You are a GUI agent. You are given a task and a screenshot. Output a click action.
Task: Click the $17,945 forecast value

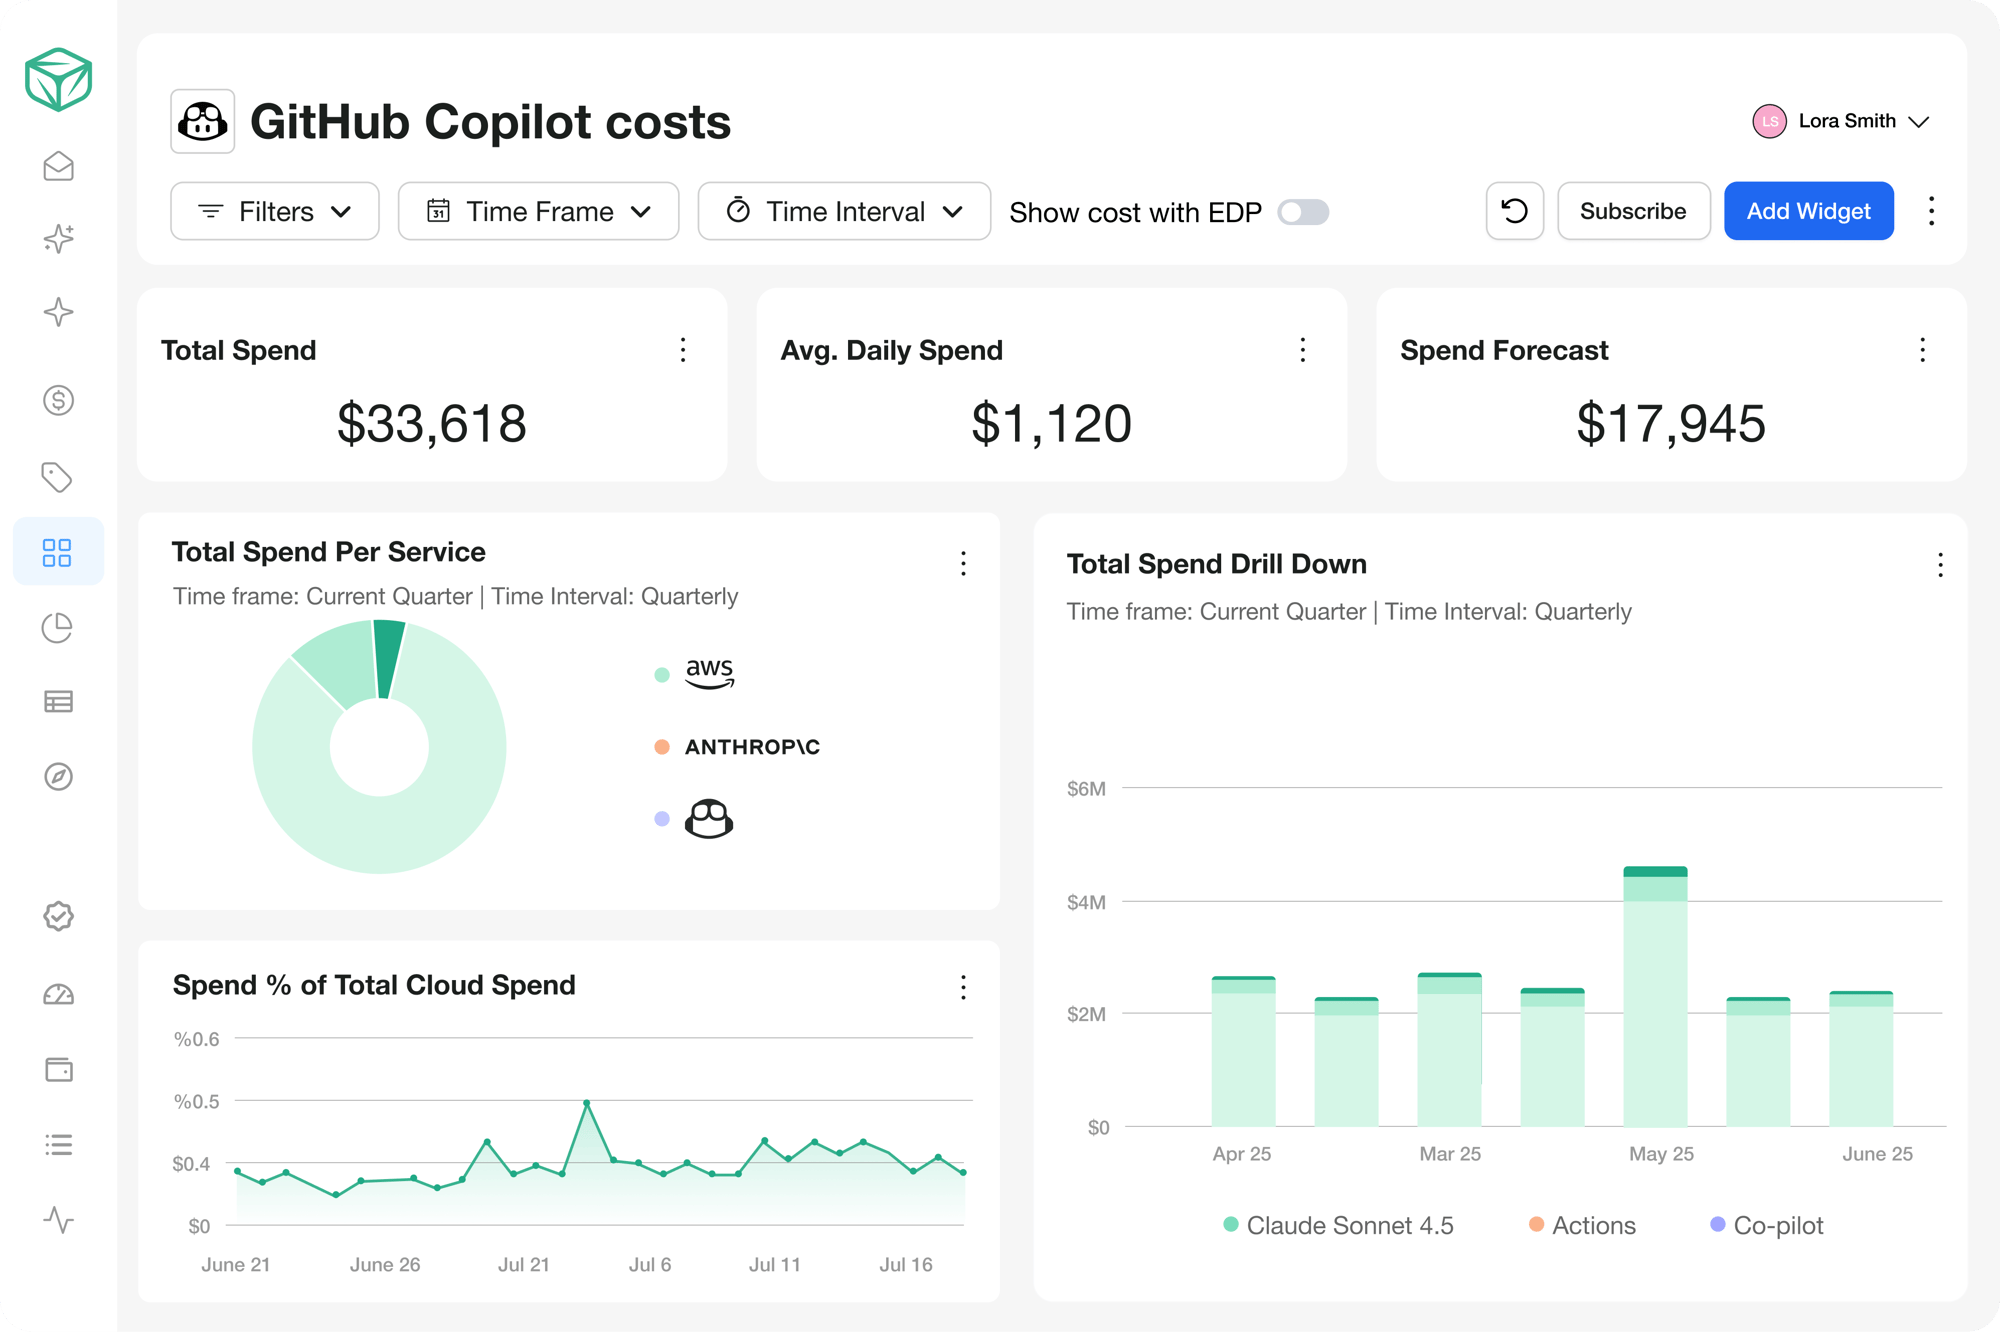pyautogui.click(x=1671, y=423)
